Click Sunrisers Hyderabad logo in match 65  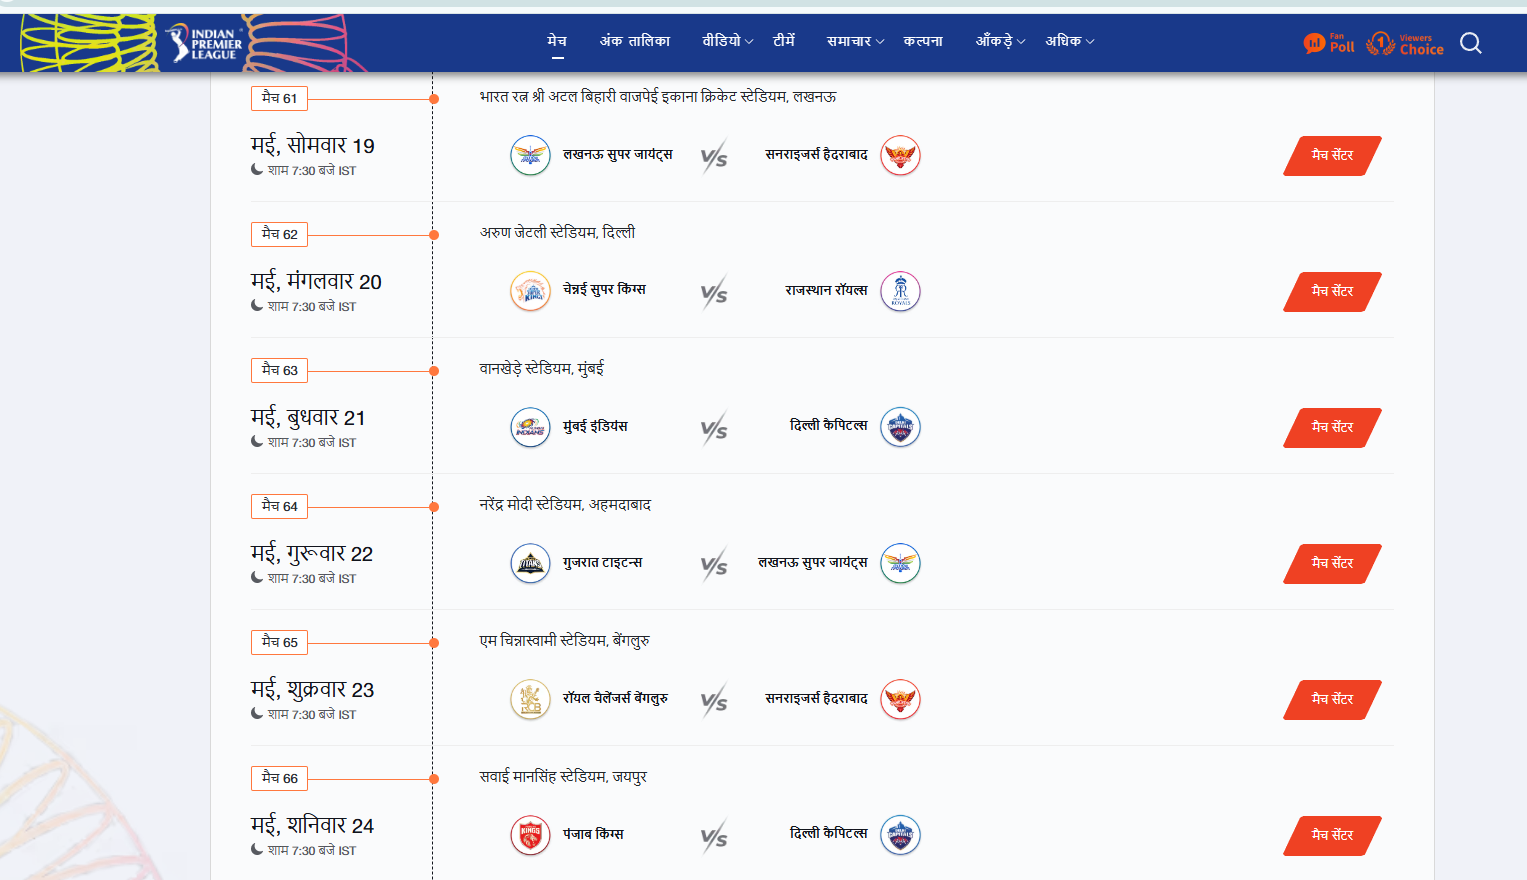[x=900, y=699]
